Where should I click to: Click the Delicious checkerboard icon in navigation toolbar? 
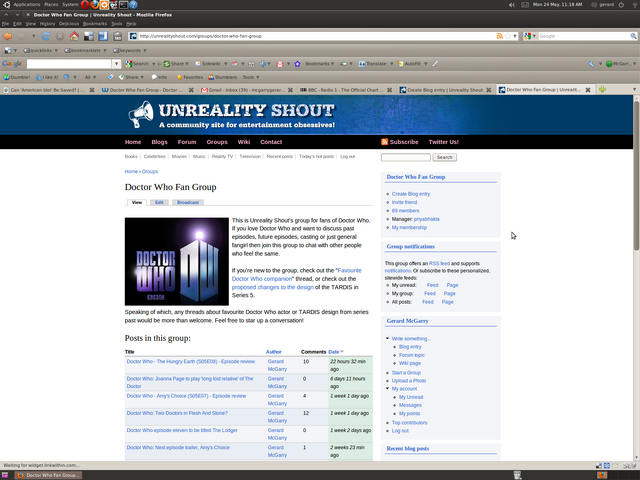(89, 36)
